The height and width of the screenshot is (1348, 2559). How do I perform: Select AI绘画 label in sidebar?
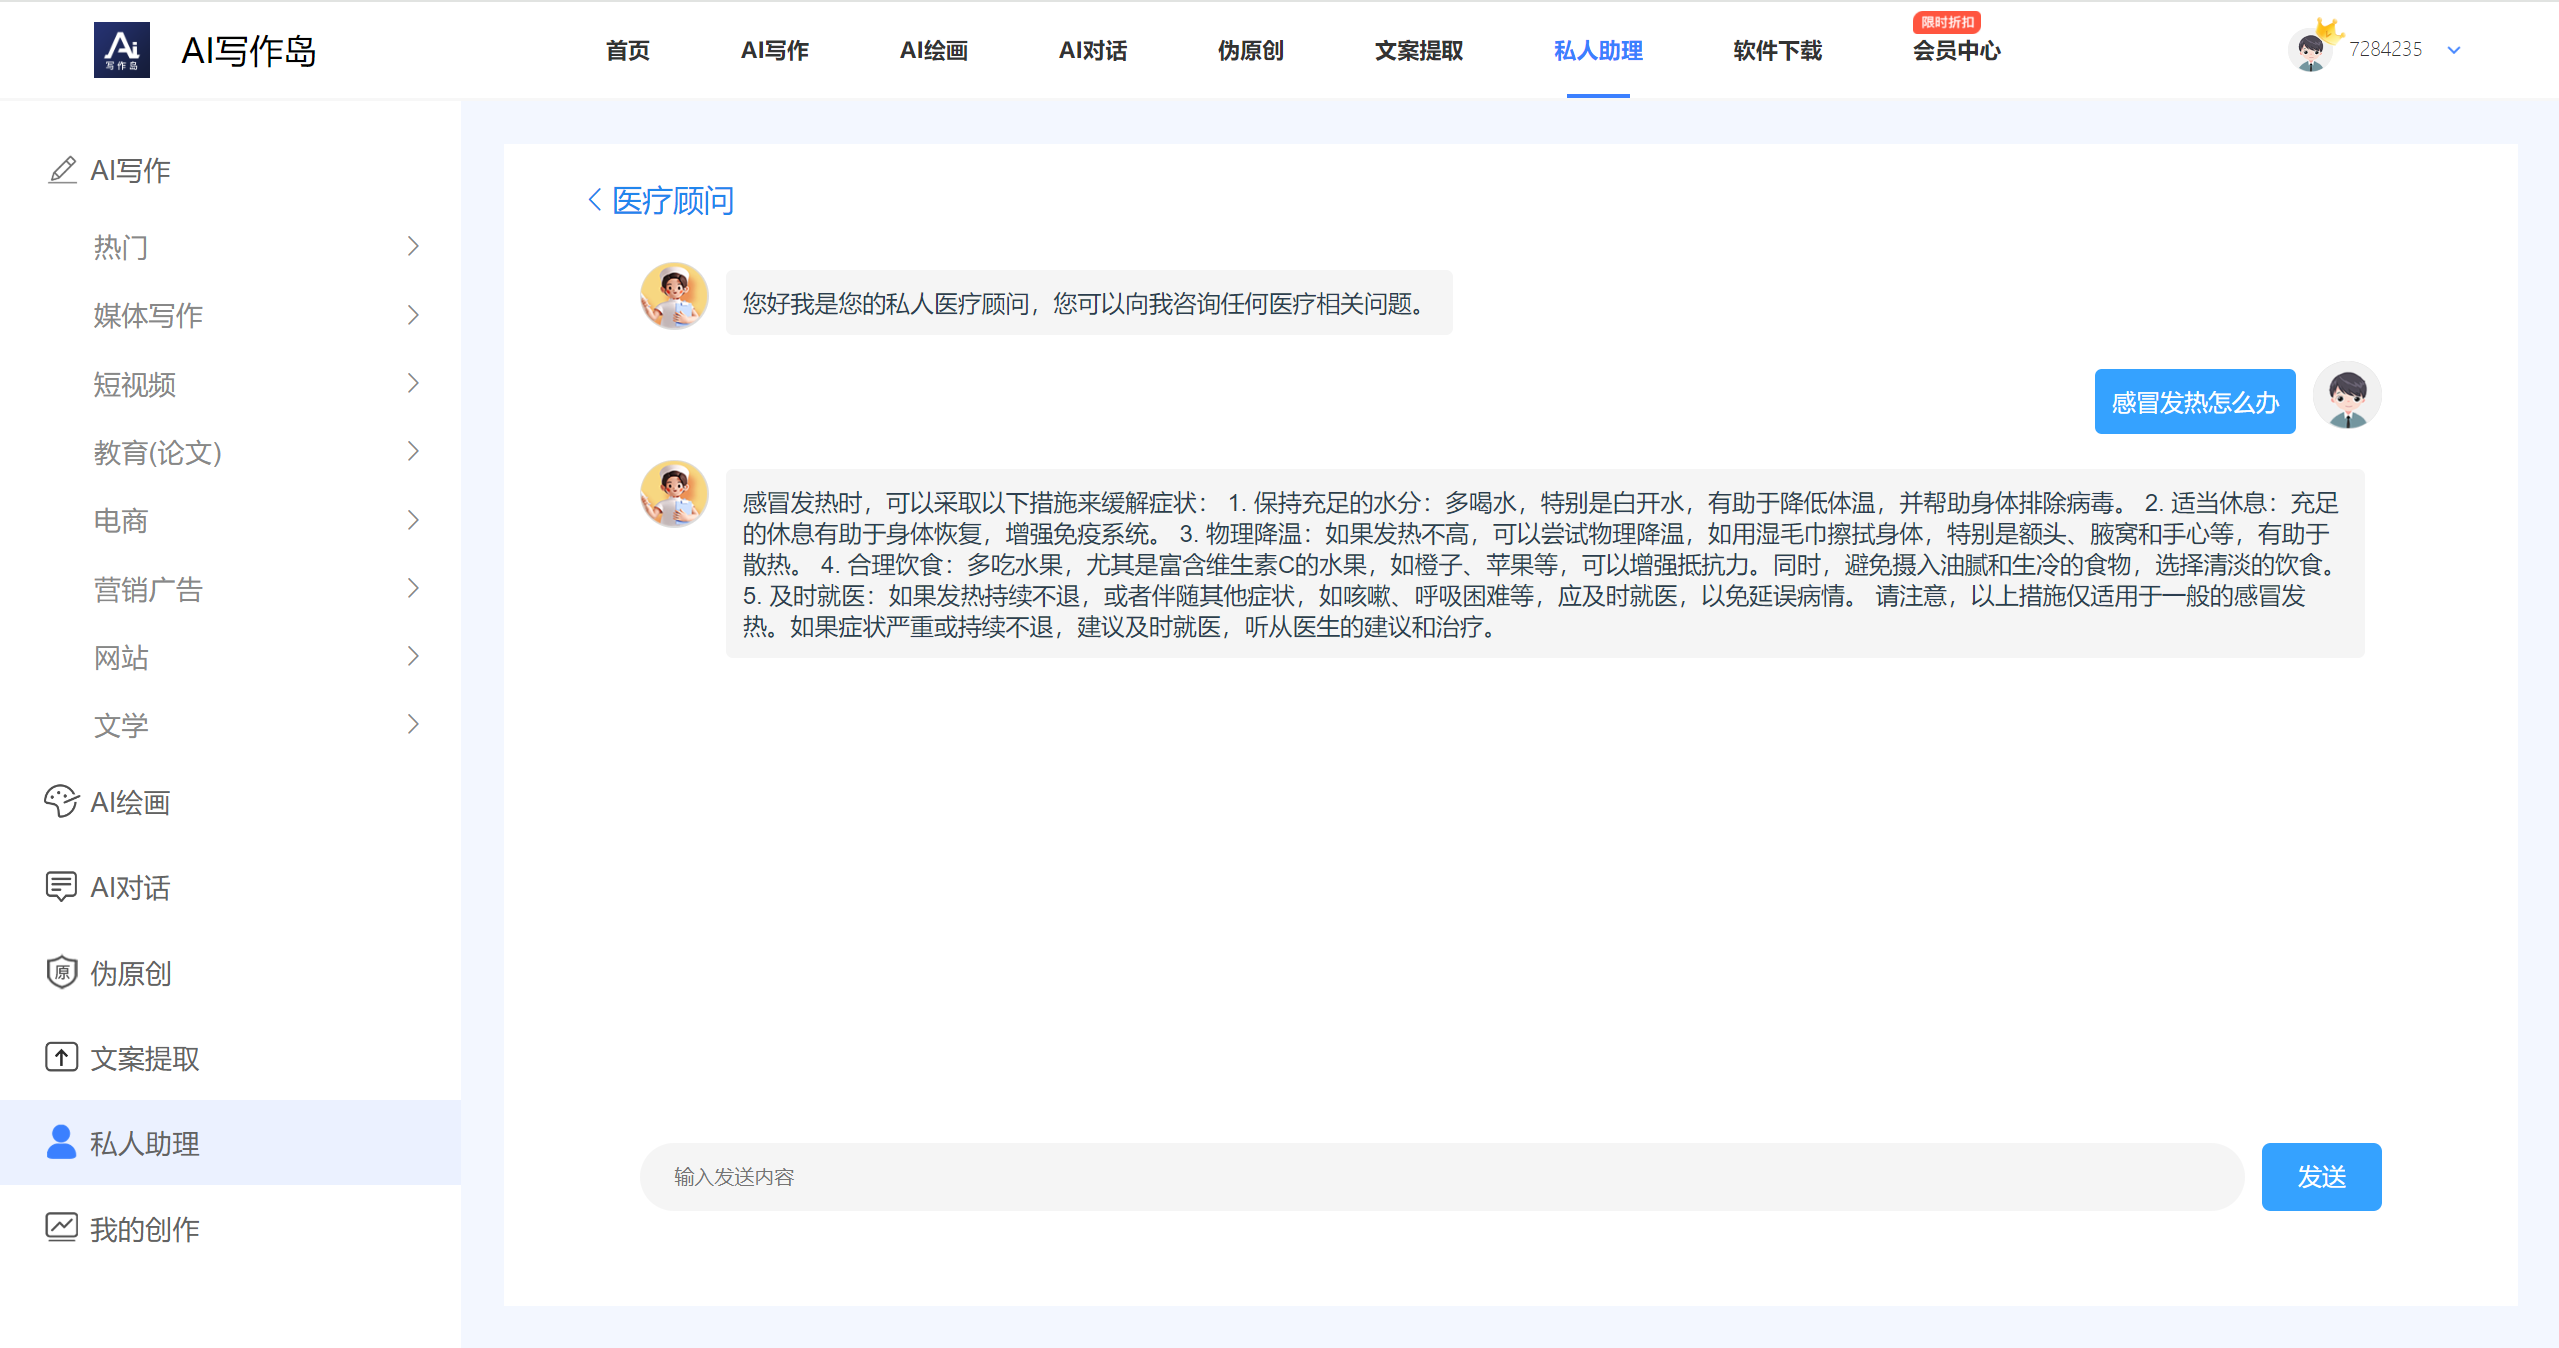tap(130, 802)
